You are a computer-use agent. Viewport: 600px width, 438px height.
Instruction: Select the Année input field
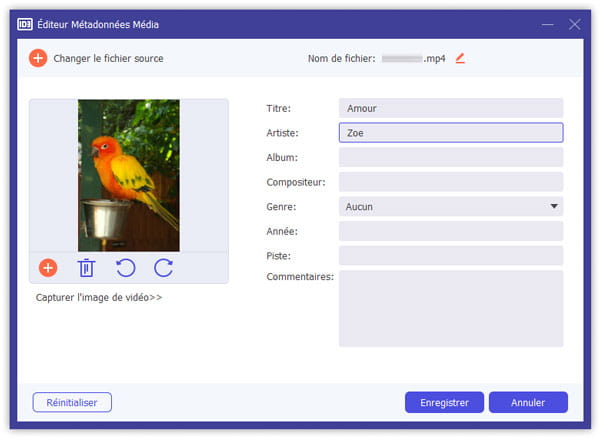pos(450,232)
